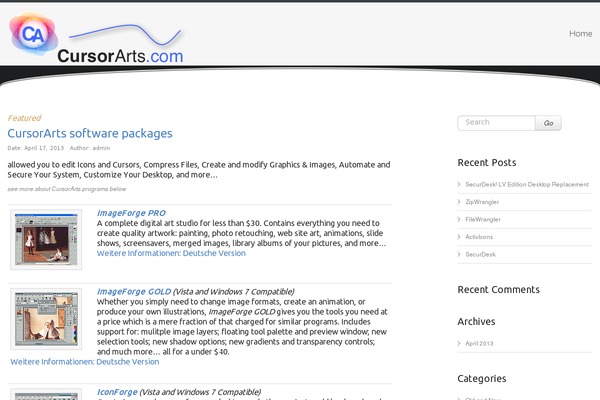Image resolution: width=600 pixels, height=400 pixels.
Task: Click the CA logo icon
Action: (34, 34)
